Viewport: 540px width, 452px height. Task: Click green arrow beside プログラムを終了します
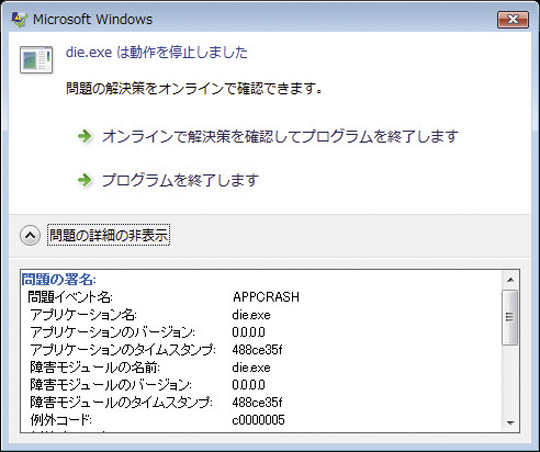click(84, 180)
